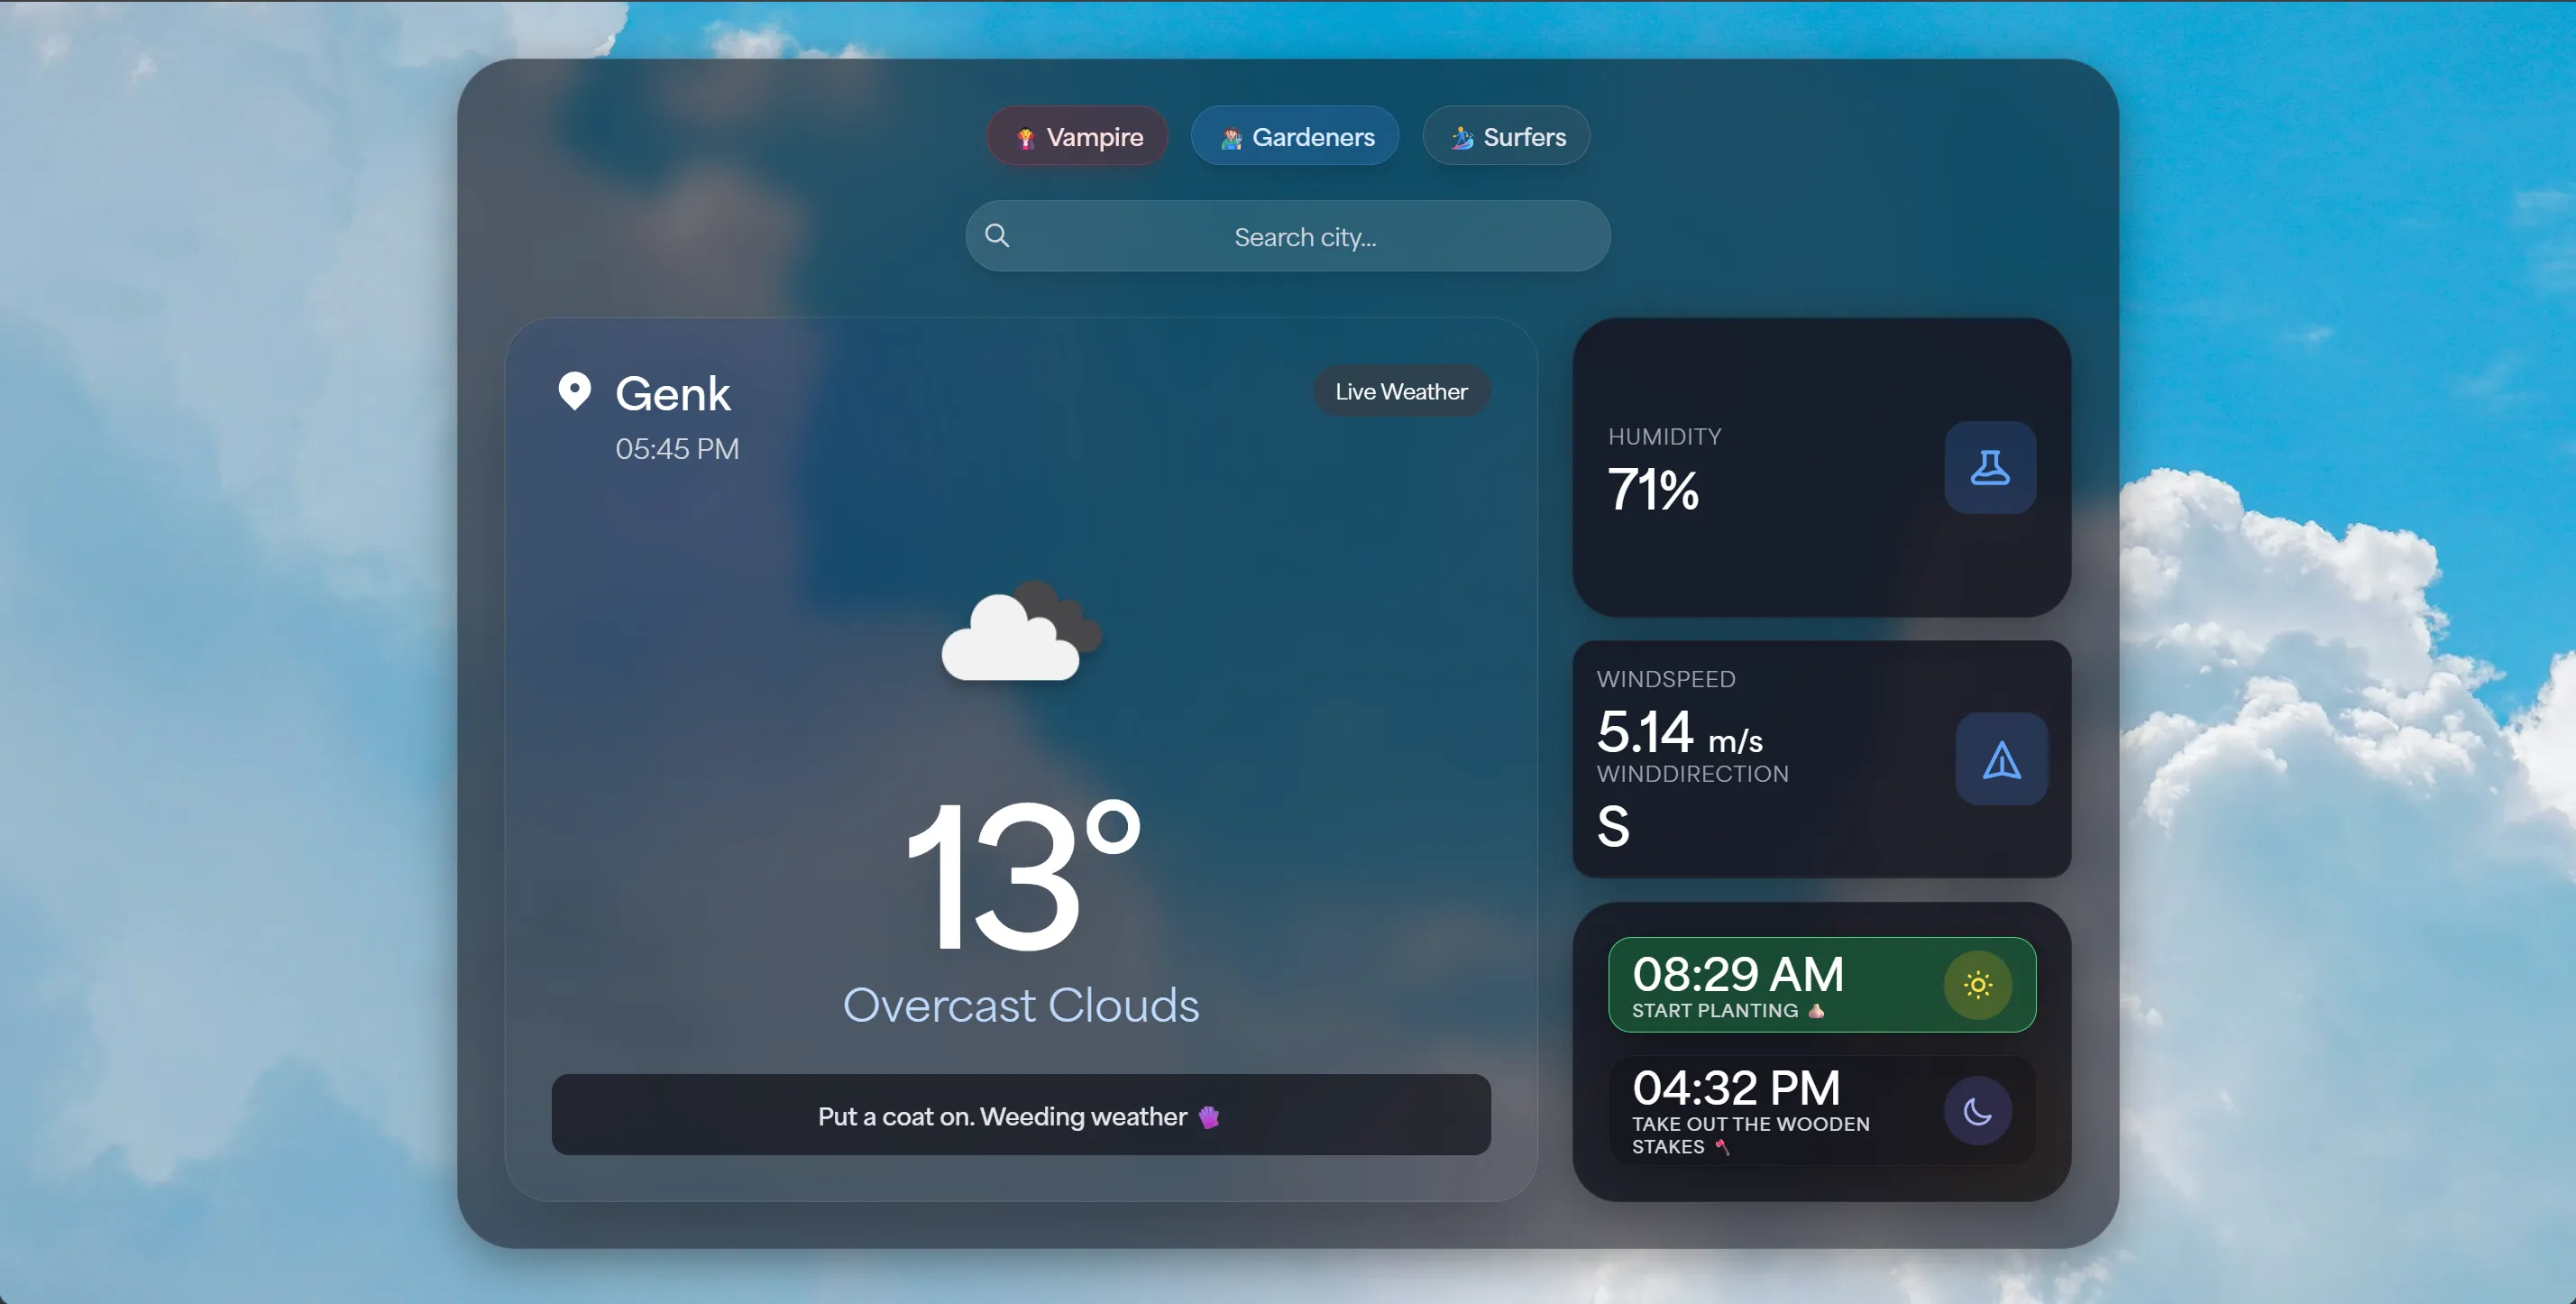The width and height of the screenshot is (2576, 1304).
Task: Click the Live Weather badge
Action: pos(1401,391)
